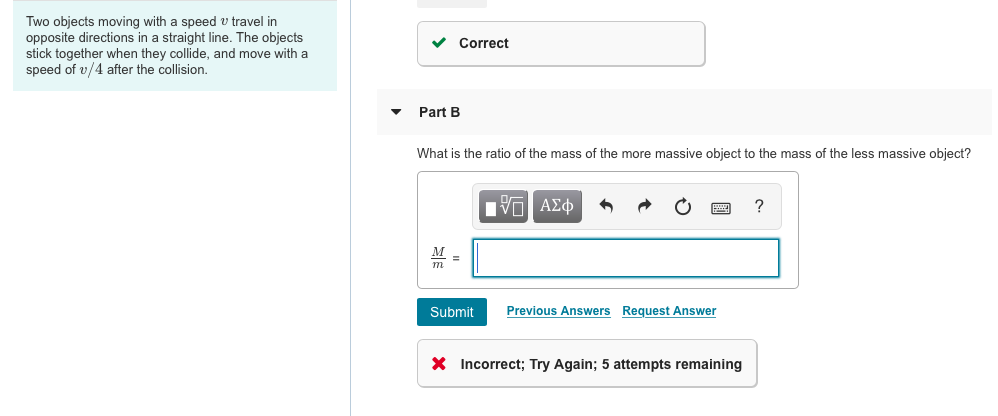Click the Request Answer link
Screen dimensions: 998x416
coord(669,311)
